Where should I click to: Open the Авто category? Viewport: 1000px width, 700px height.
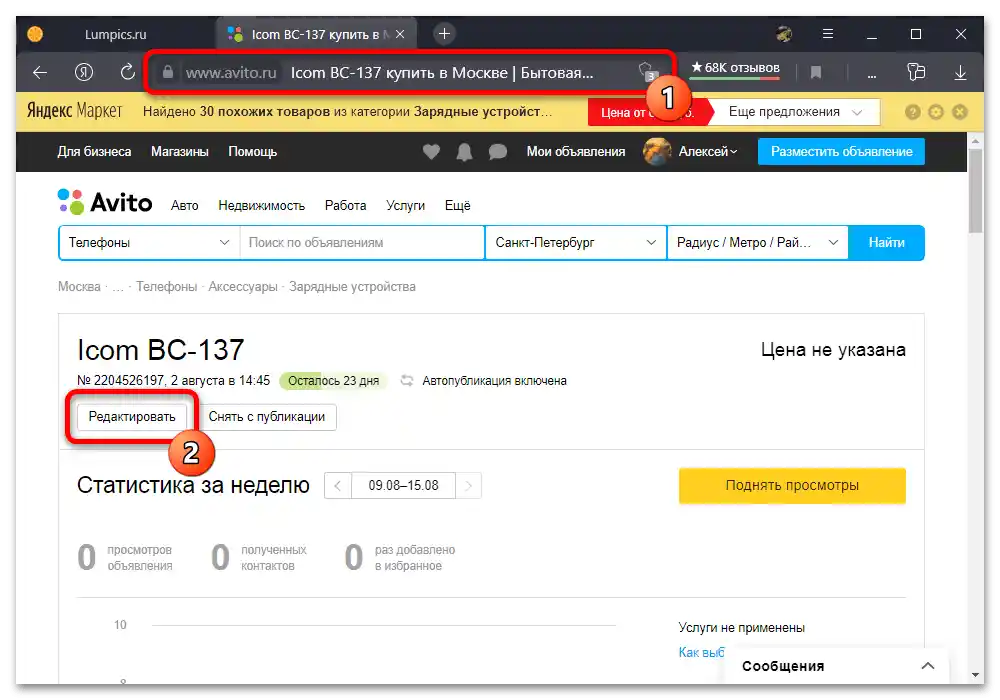point(184,205)
